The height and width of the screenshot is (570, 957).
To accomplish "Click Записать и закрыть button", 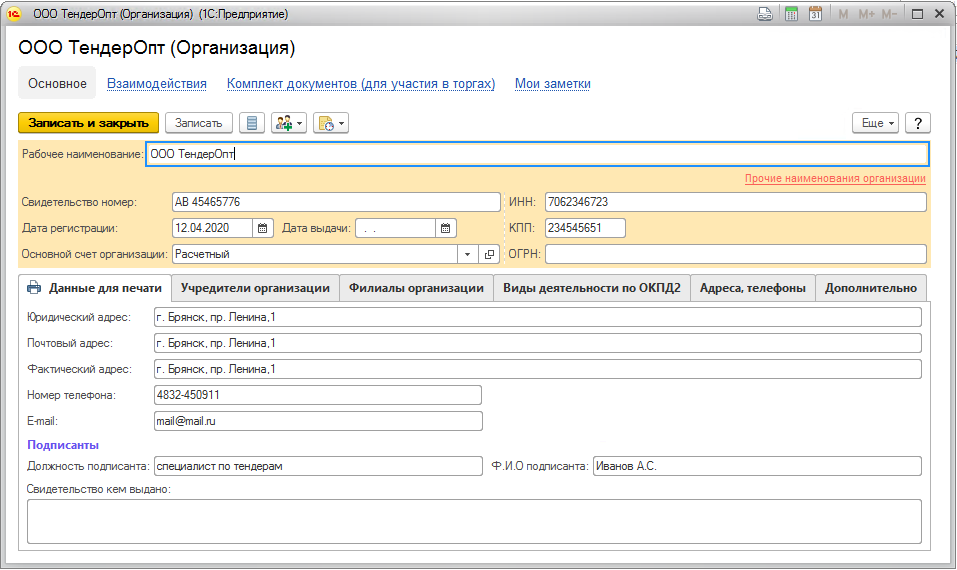I will [x=88, y=123].
